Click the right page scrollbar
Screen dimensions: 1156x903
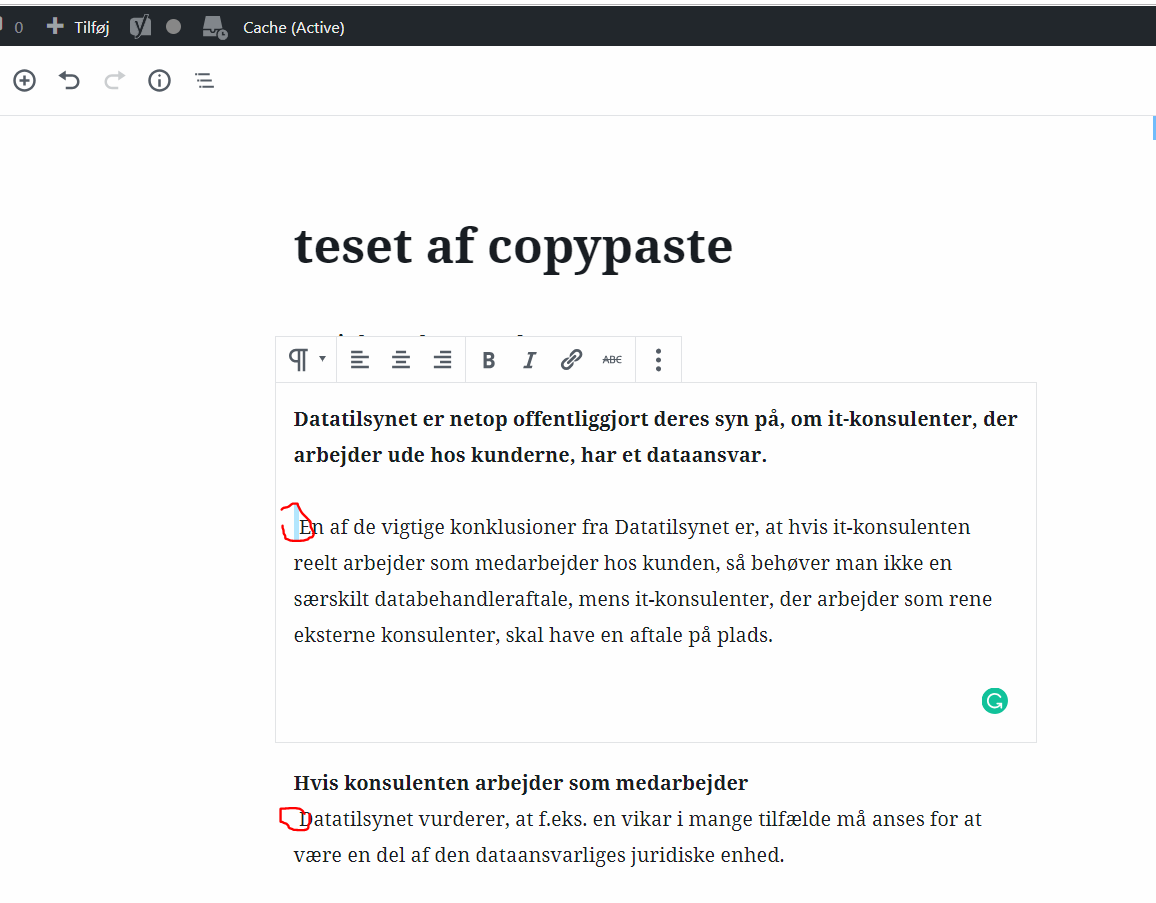coord(1152,128)
